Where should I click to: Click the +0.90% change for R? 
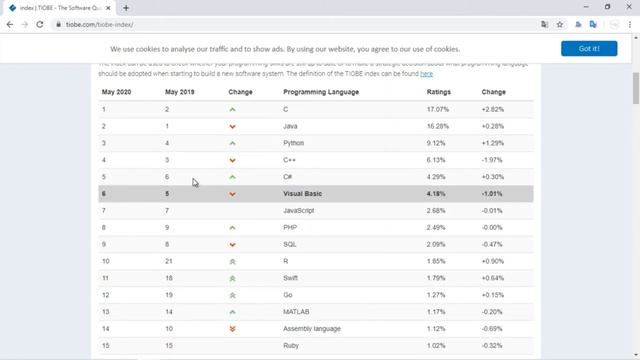pos(493,261)
